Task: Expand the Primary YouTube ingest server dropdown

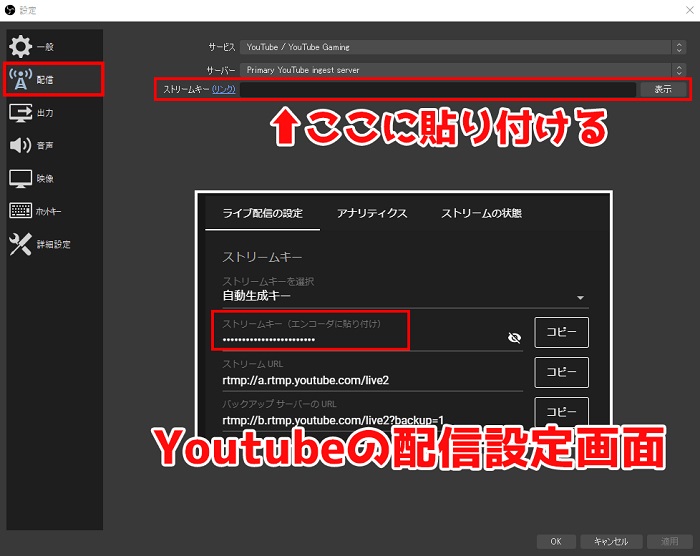Action: coord(462,70)
